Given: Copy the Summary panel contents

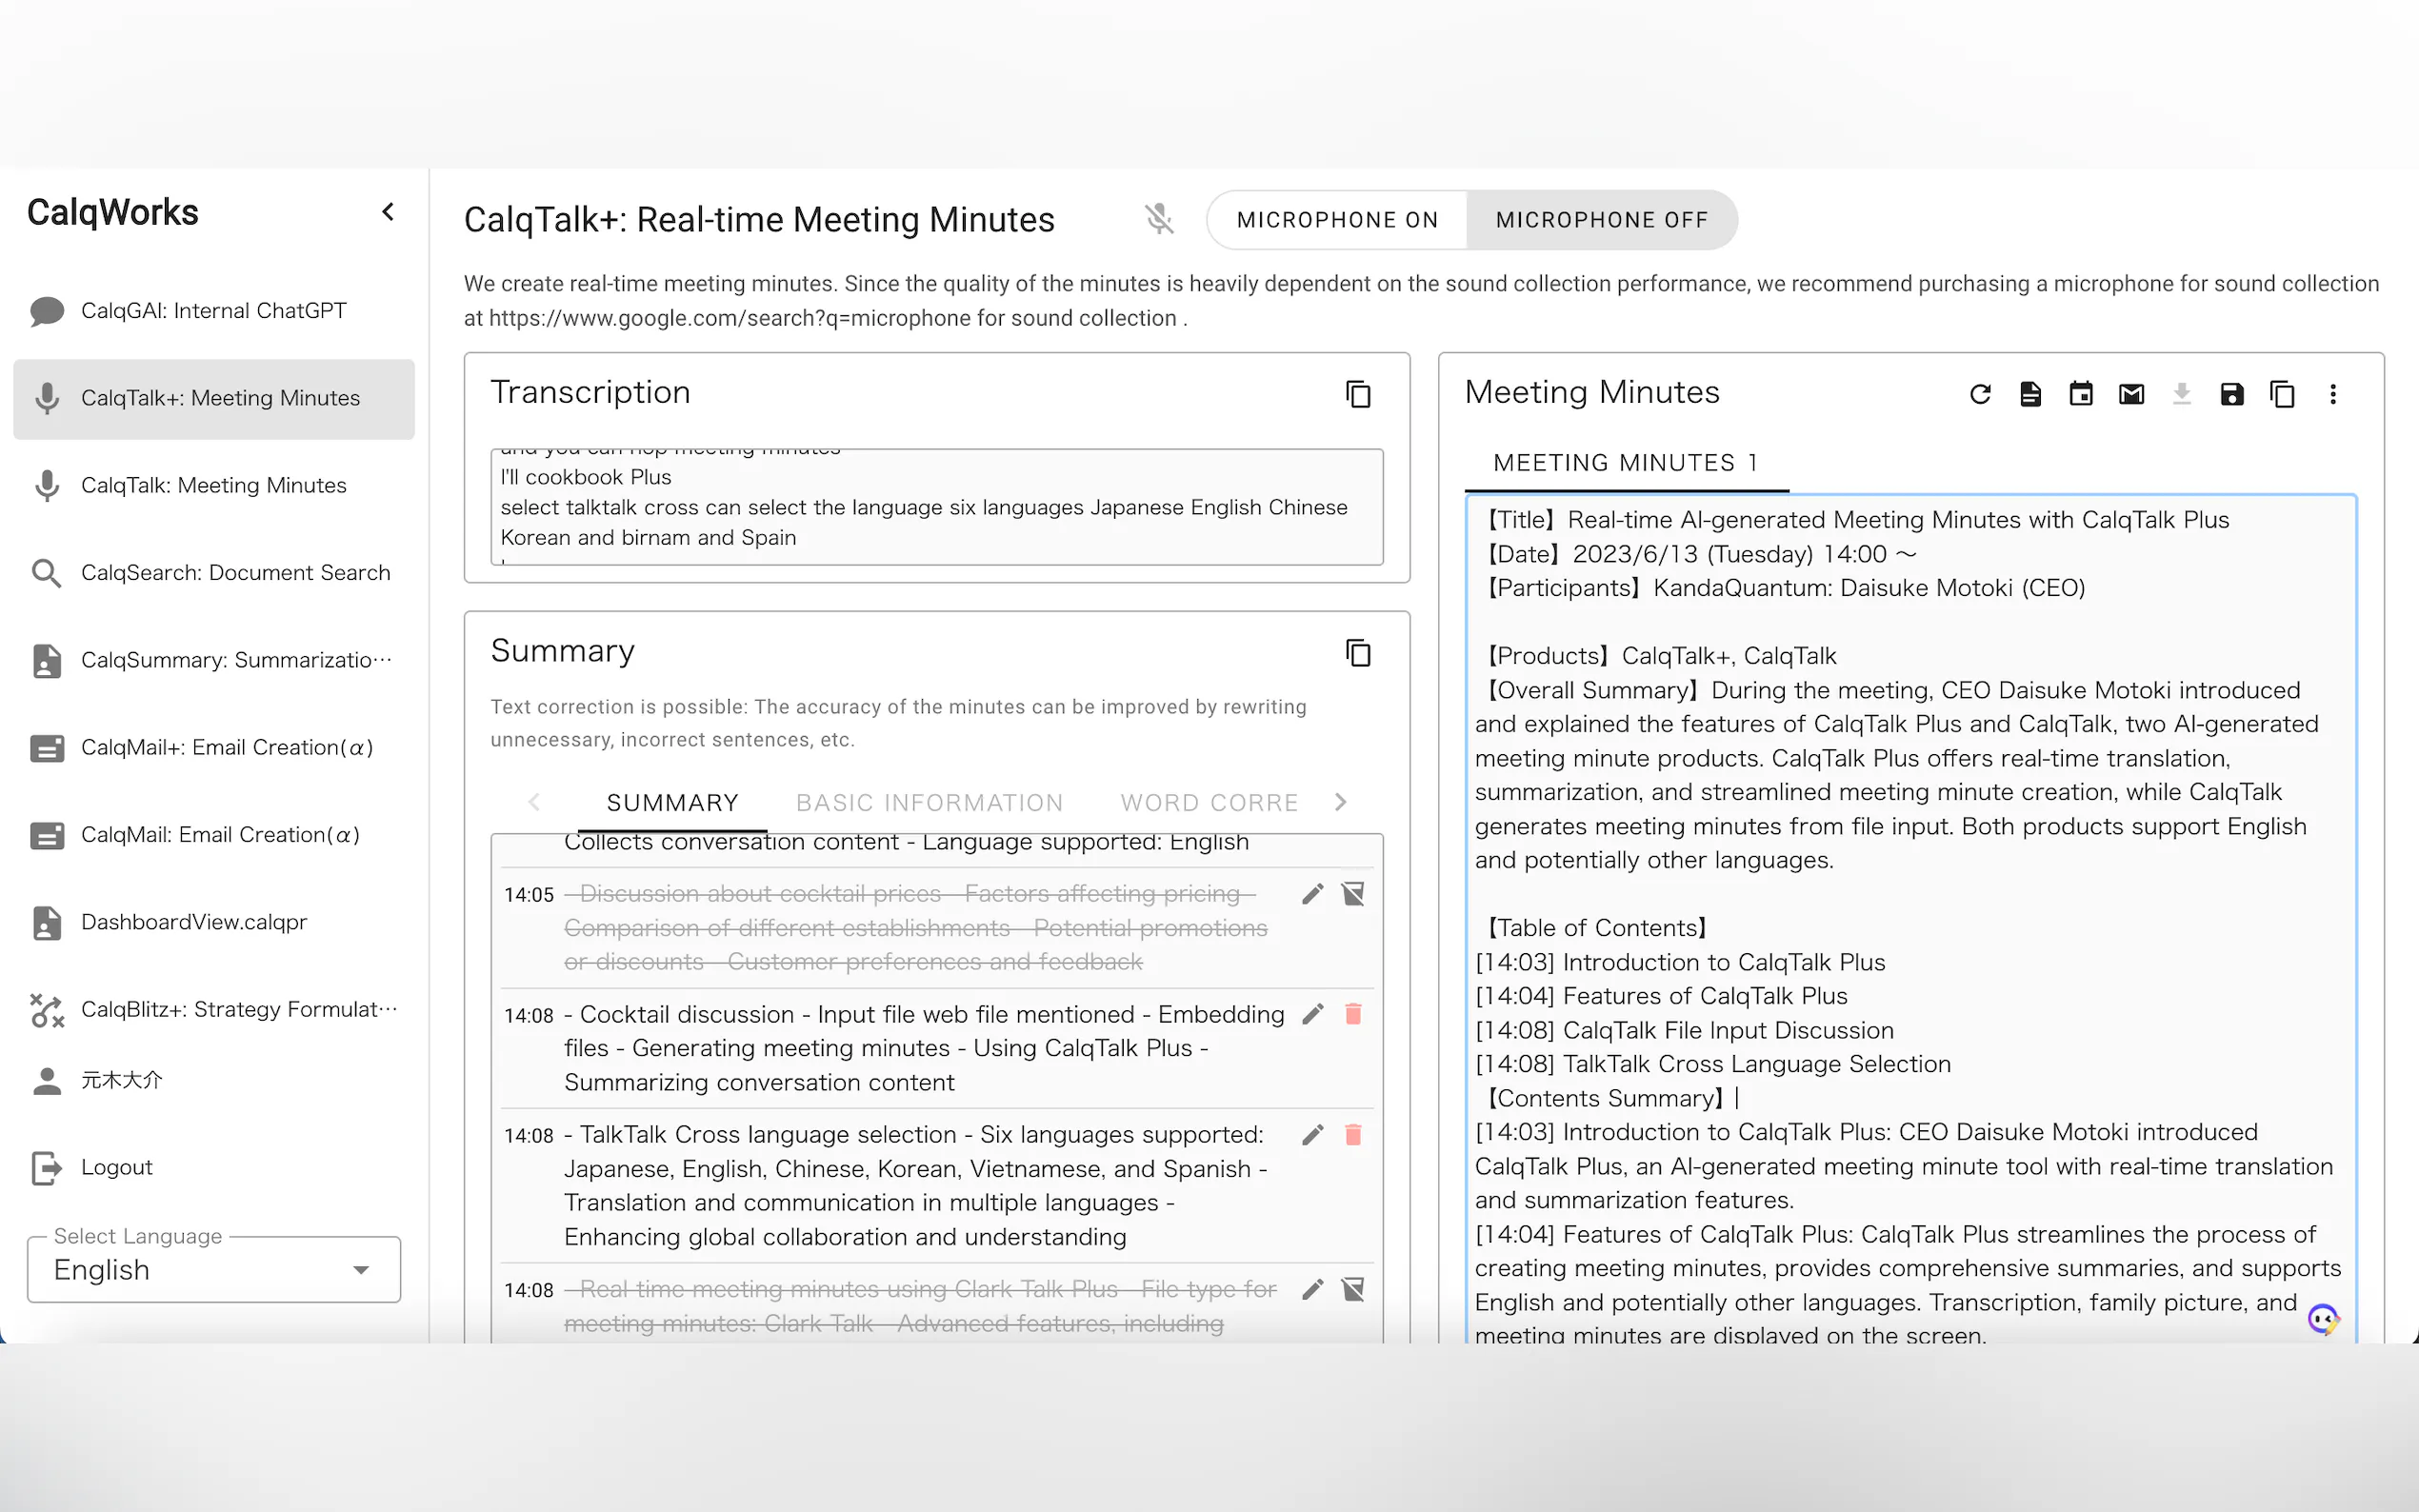Looking at the screenshot, I should (x=1357, y=653).
